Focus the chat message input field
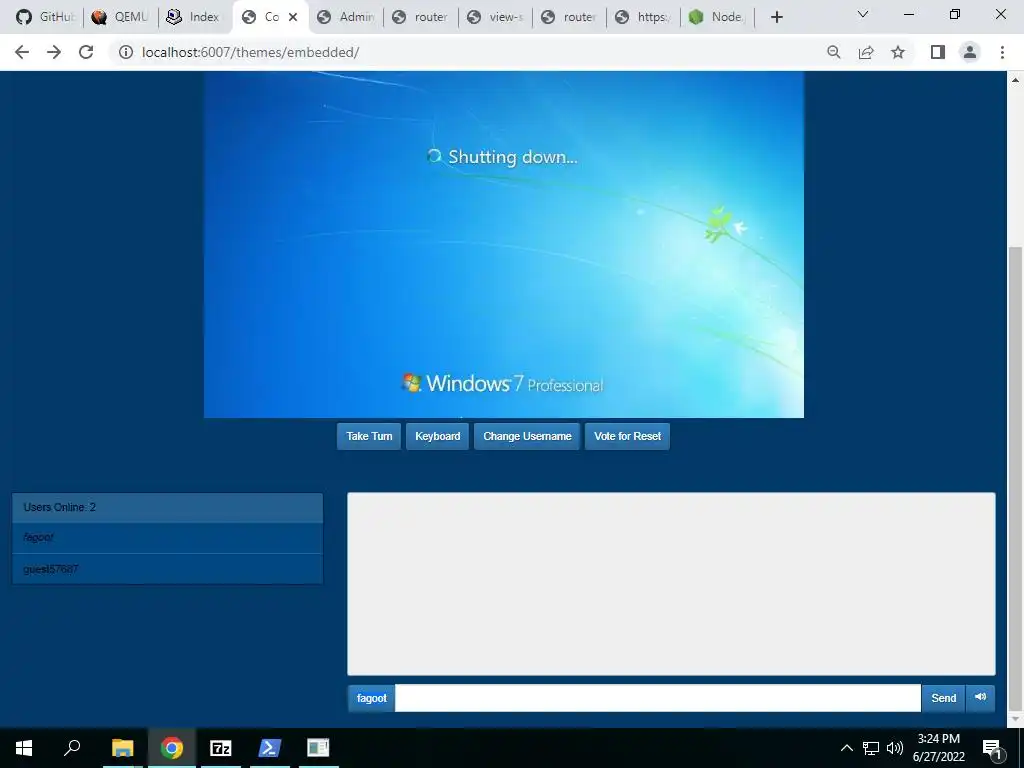Image resolution: width=1024 pixels, height=768 pixels. click(658, 698)
